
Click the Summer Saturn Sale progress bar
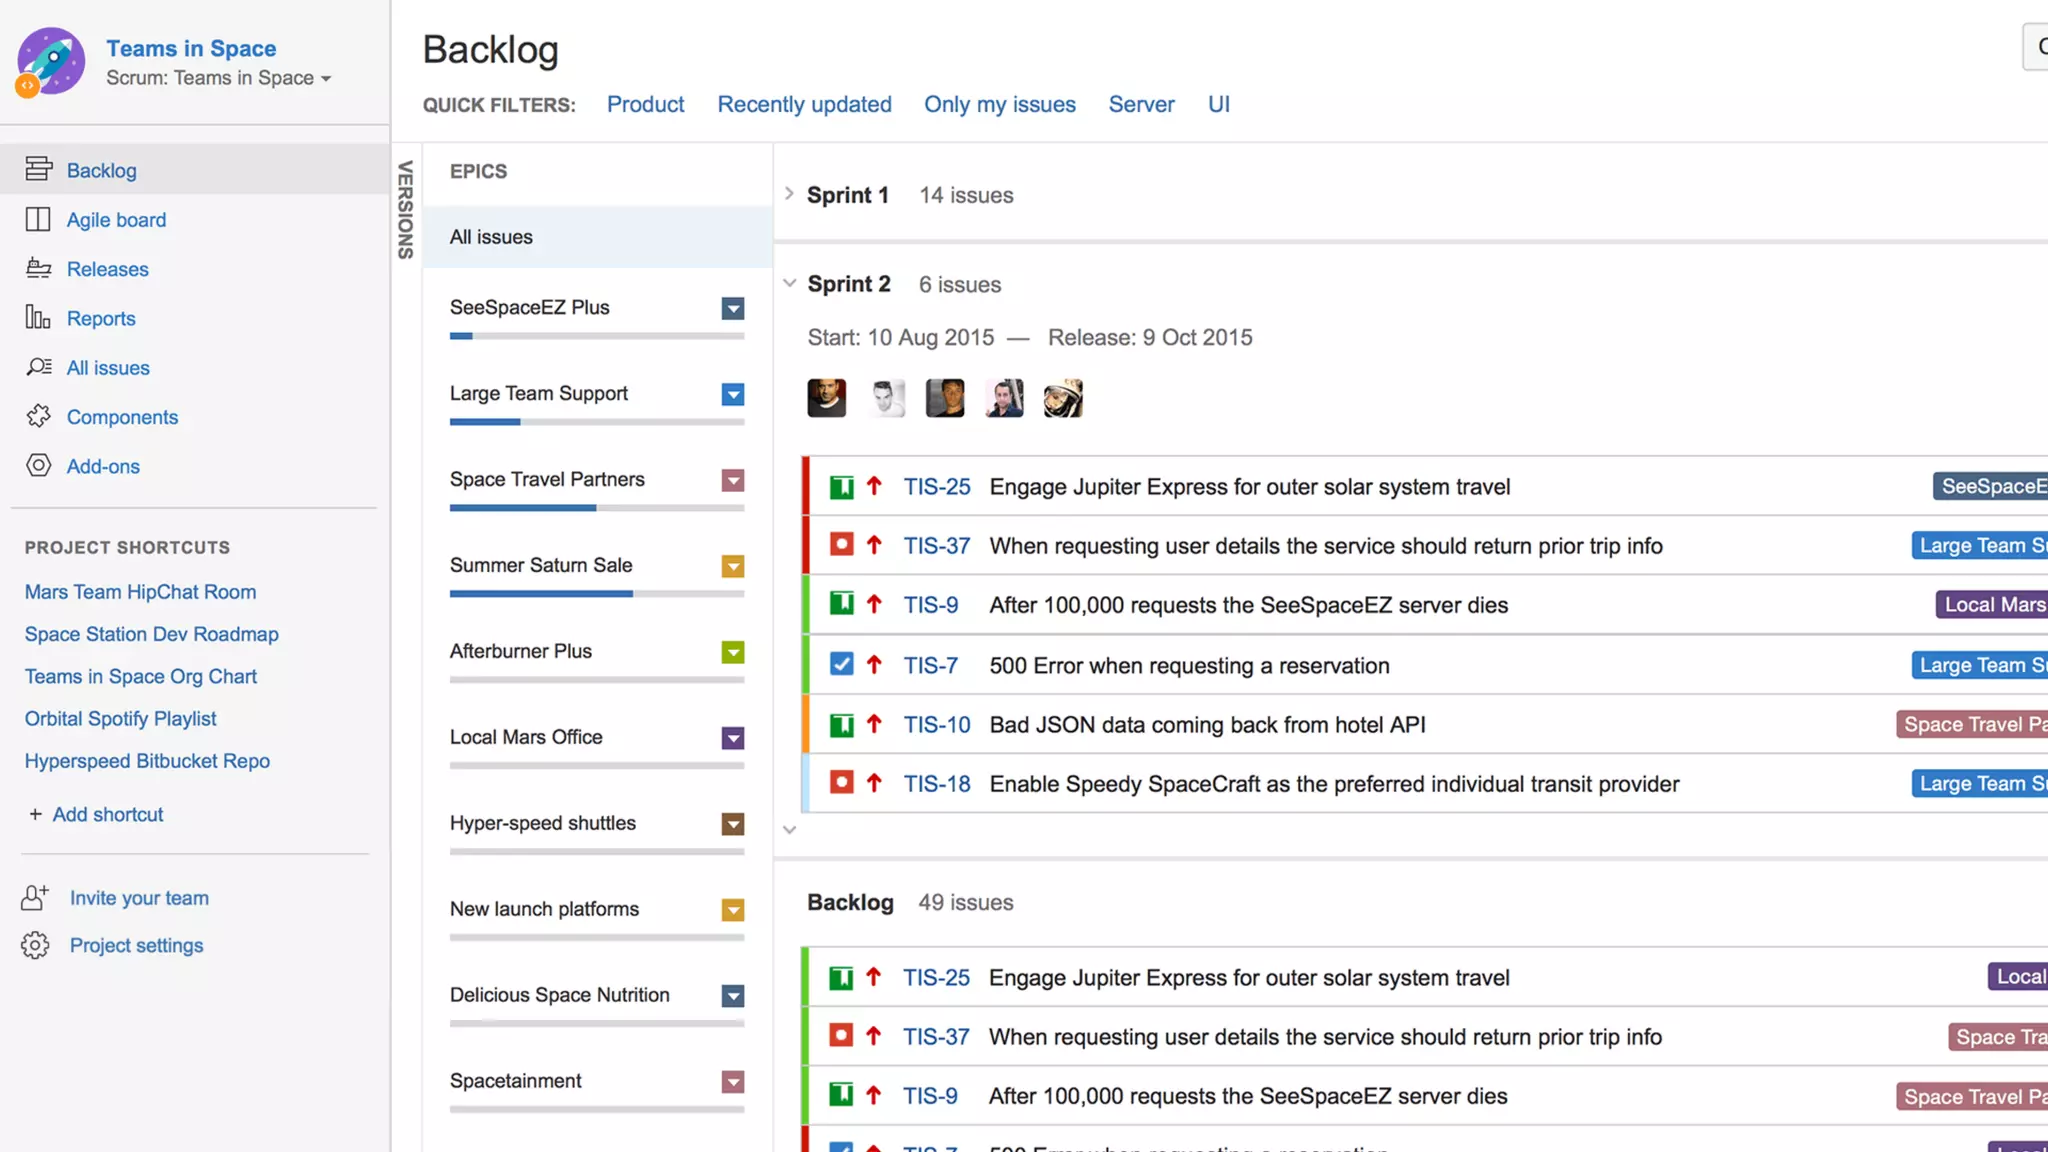pyautogui.click(x=596, y=593)
